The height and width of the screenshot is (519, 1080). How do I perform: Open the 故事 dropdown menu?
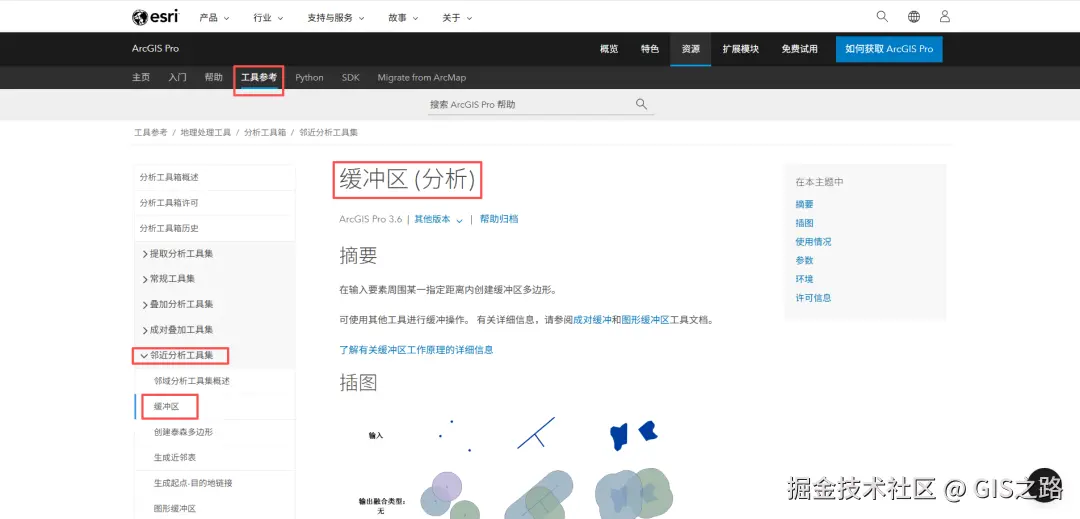click(403, 18)
